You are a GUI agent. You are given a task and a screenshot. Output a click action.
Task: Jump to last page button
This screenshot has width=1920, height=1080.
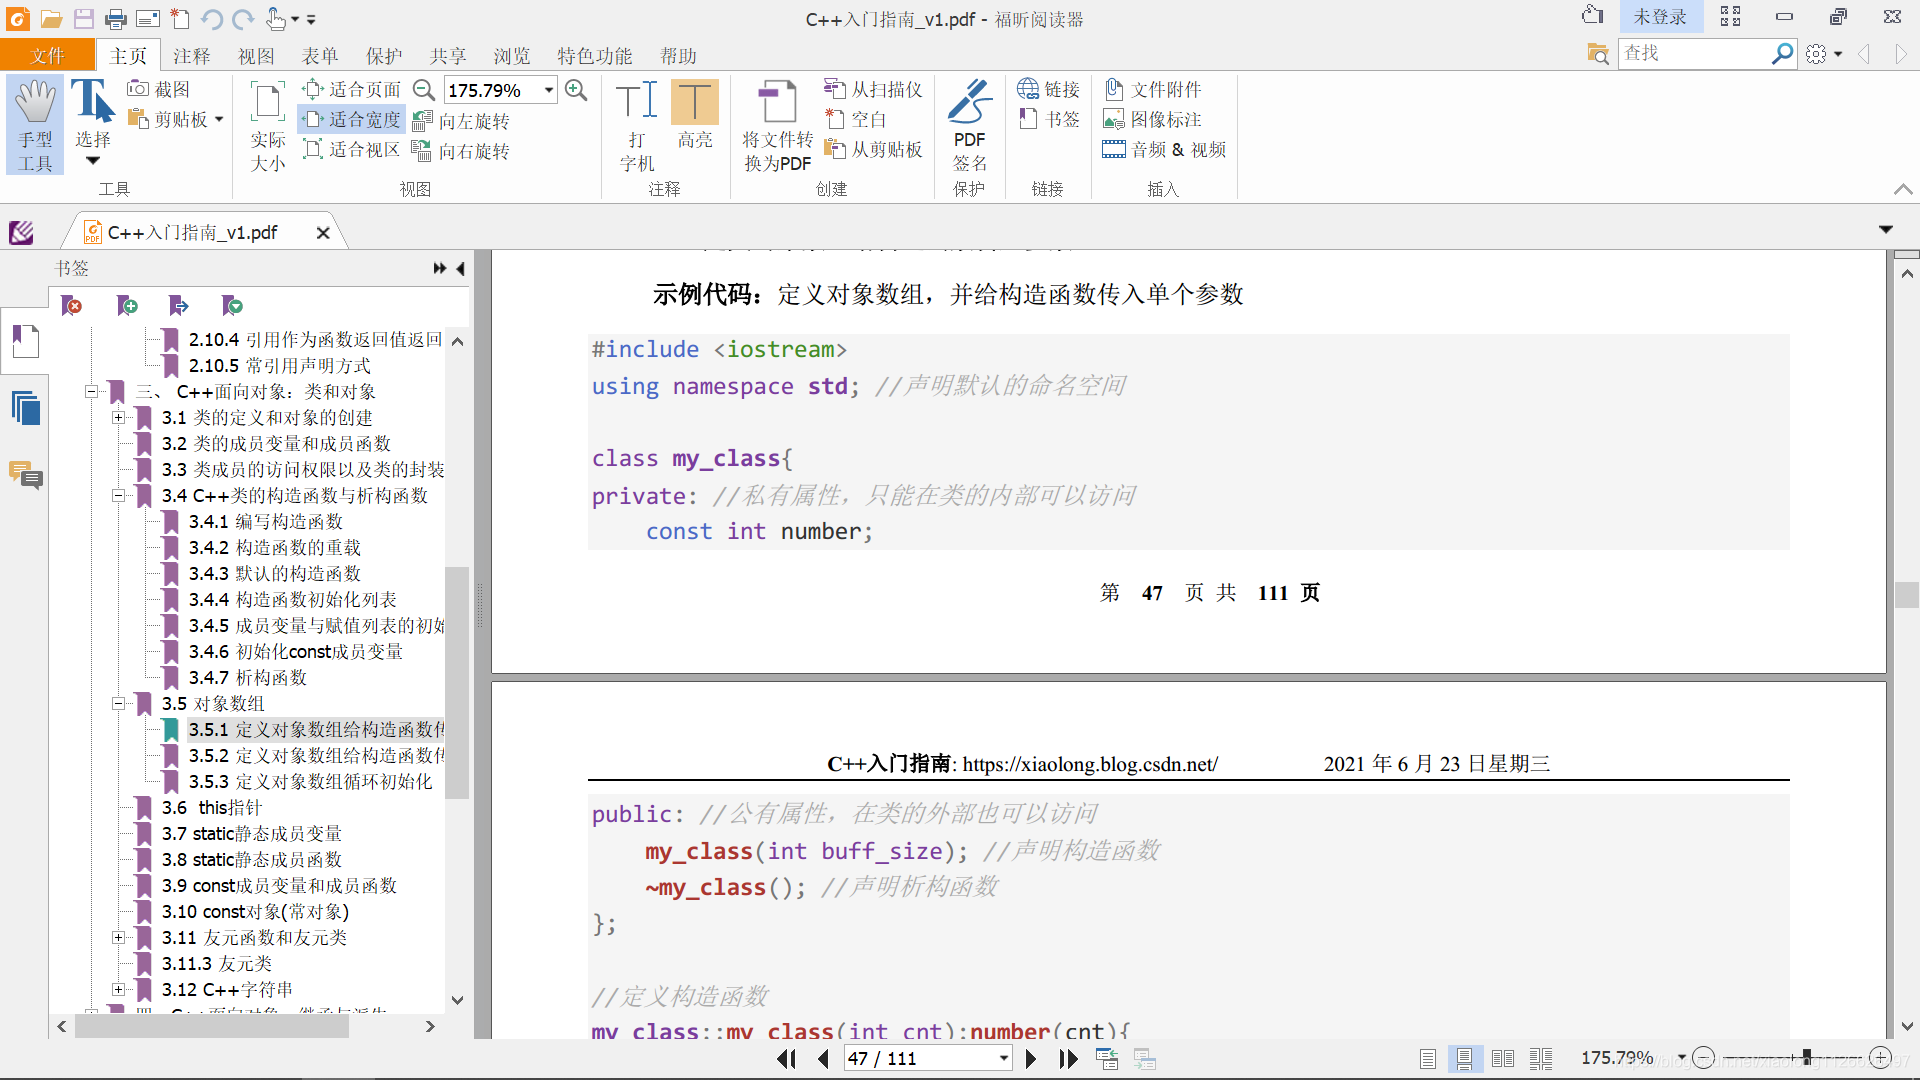click(x=1068, y=1058)
